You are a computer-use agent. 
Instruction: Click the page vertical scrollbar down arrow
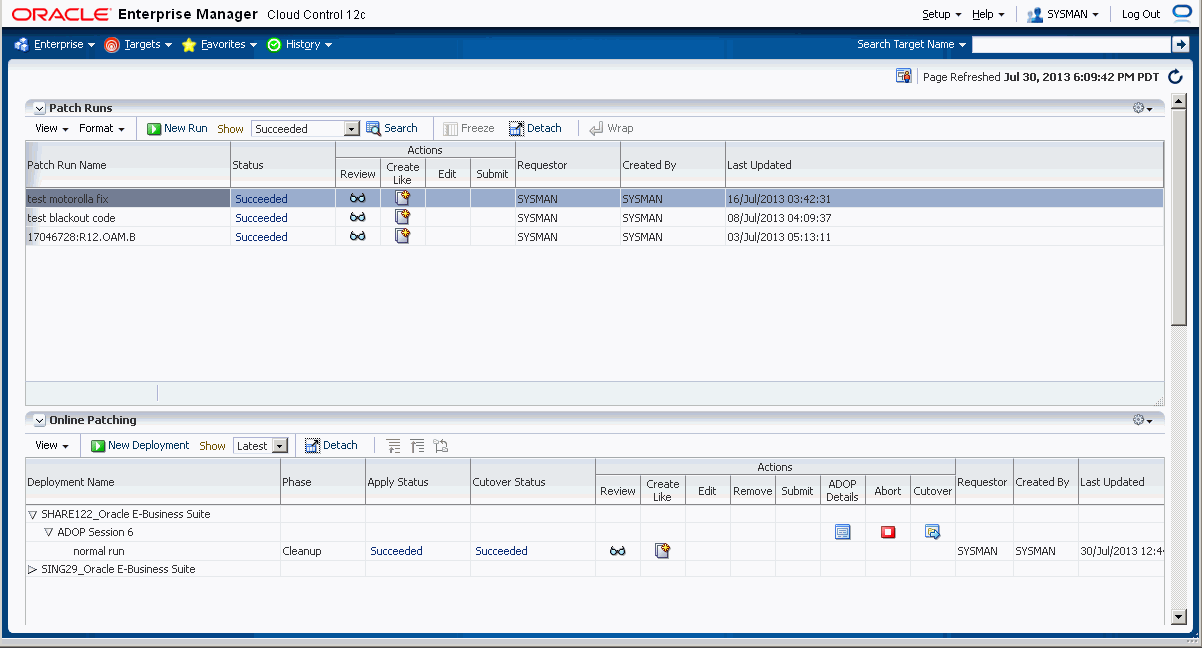point(1178,616)
